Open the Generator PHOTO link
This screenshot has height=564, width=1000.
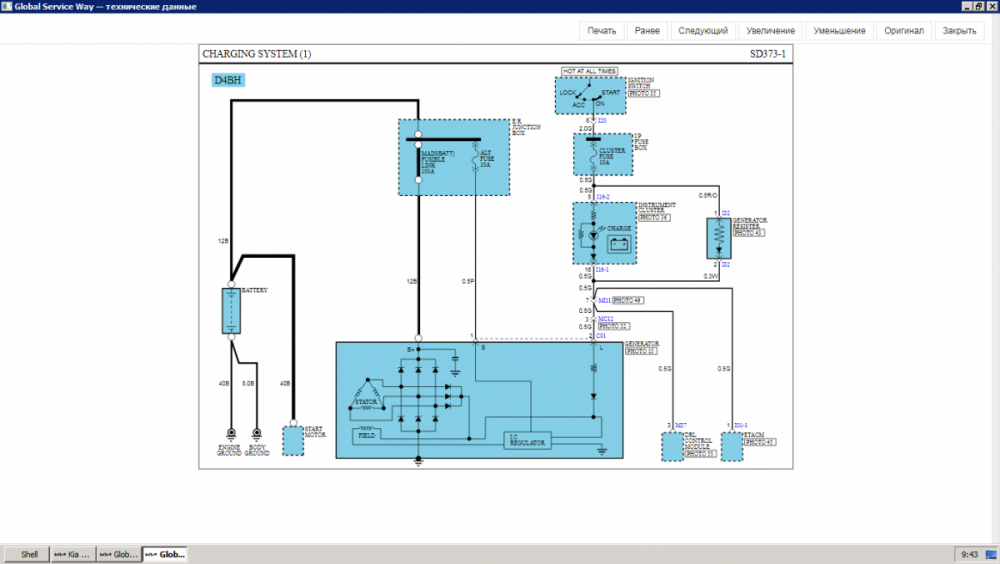(x=643, y=353)
